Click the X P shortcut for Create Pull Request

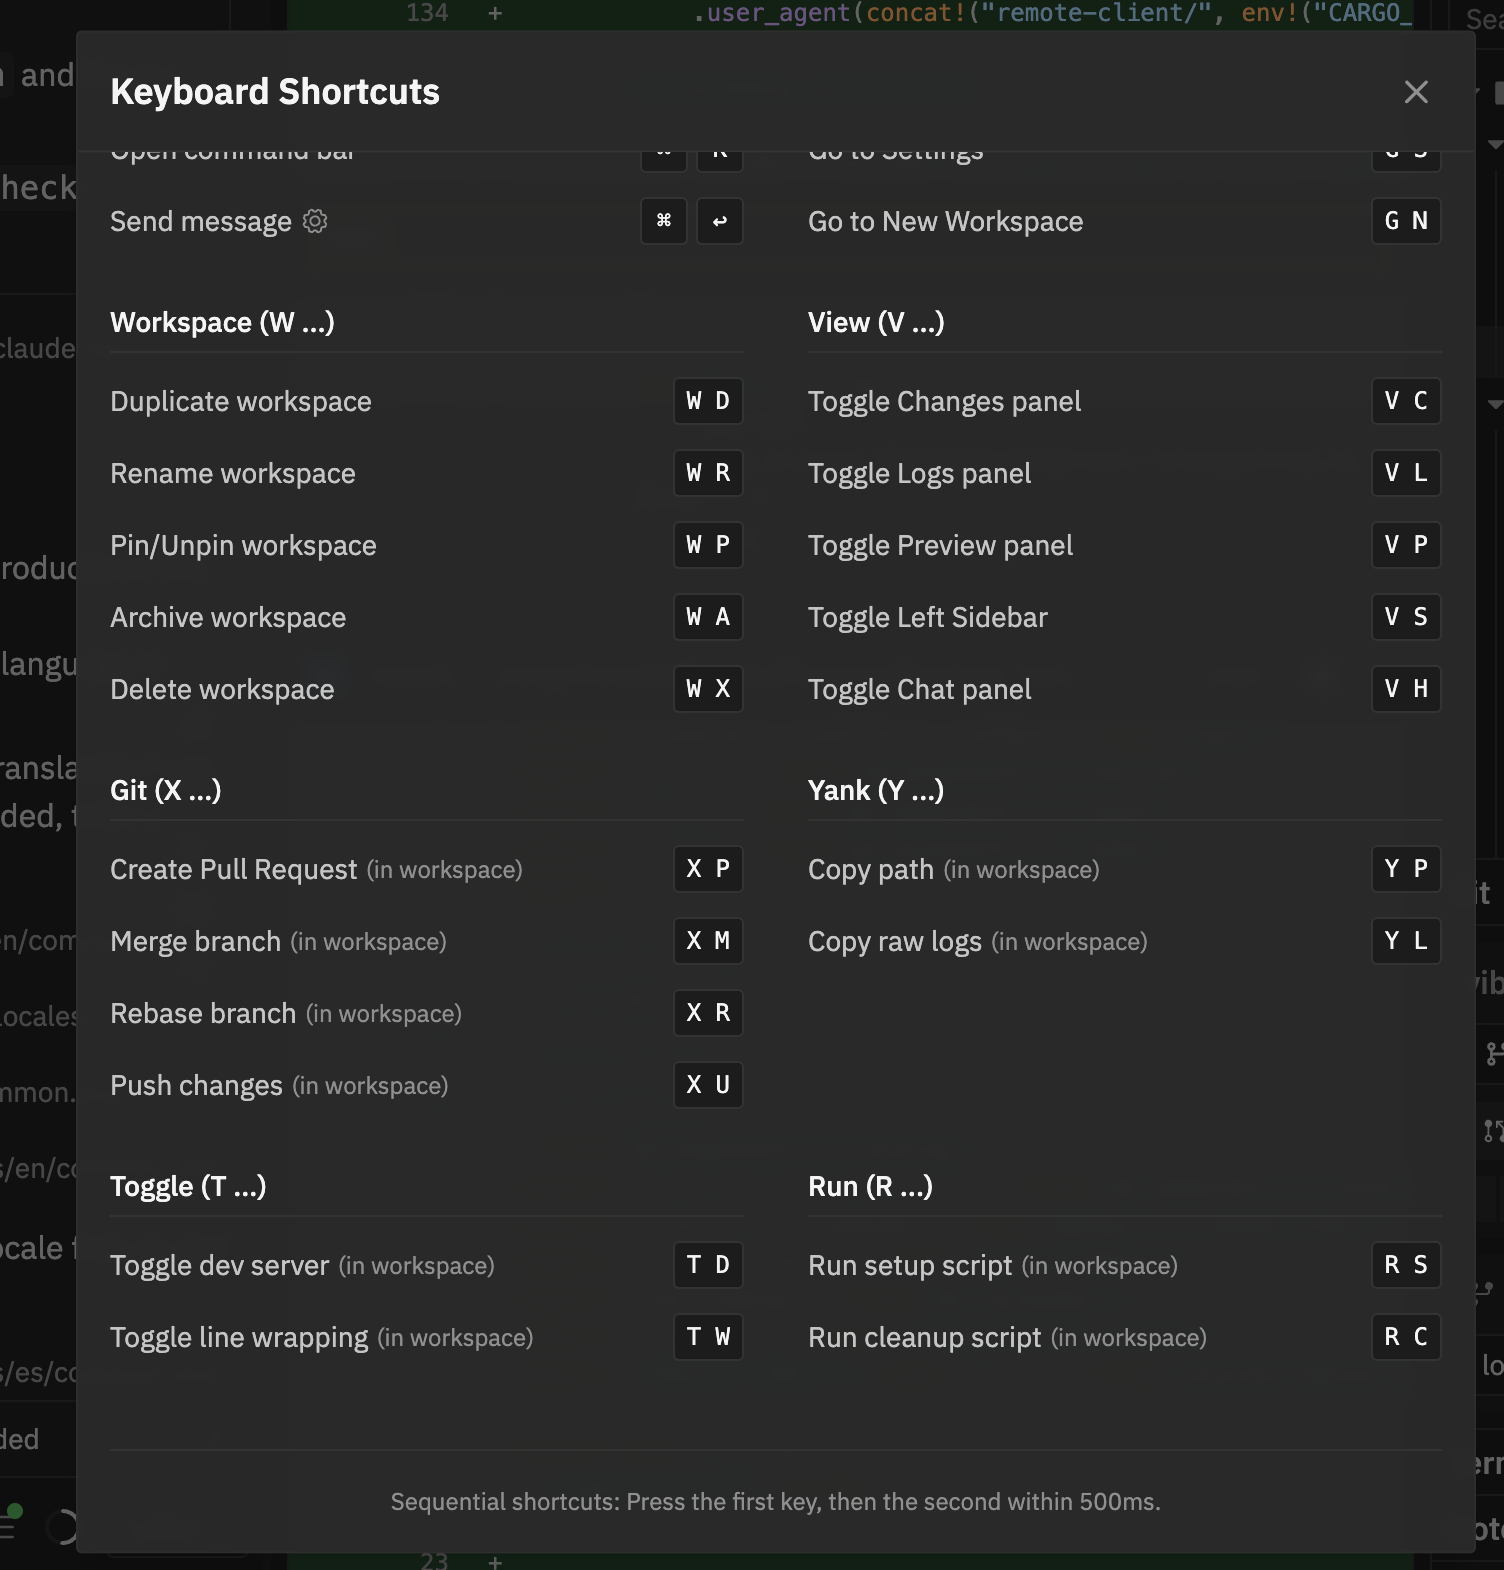[x=708, y=869]
